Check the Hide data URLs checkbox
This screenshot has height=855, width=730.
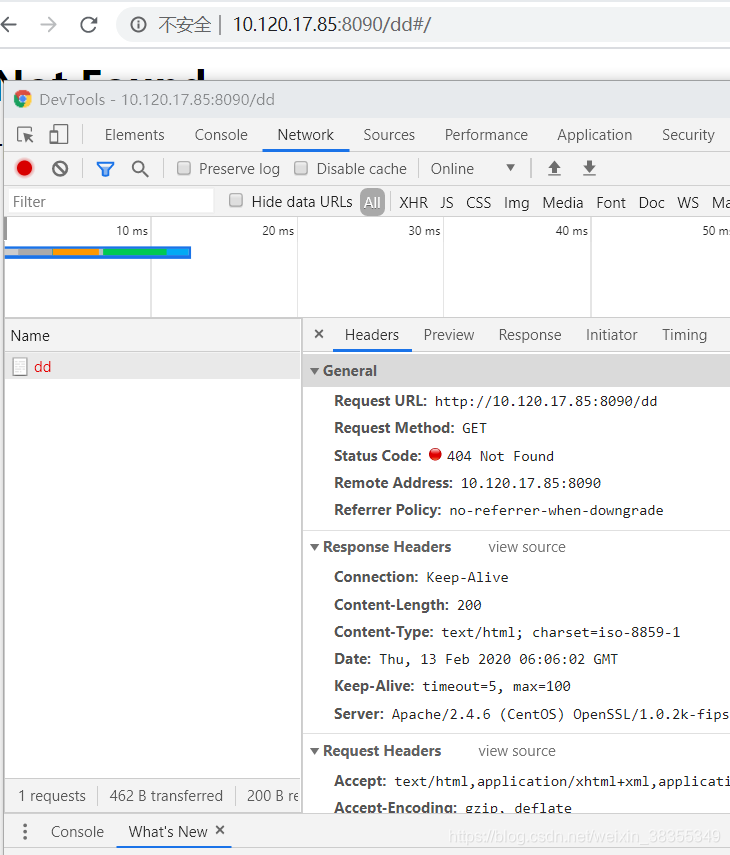tap(236, 200)
